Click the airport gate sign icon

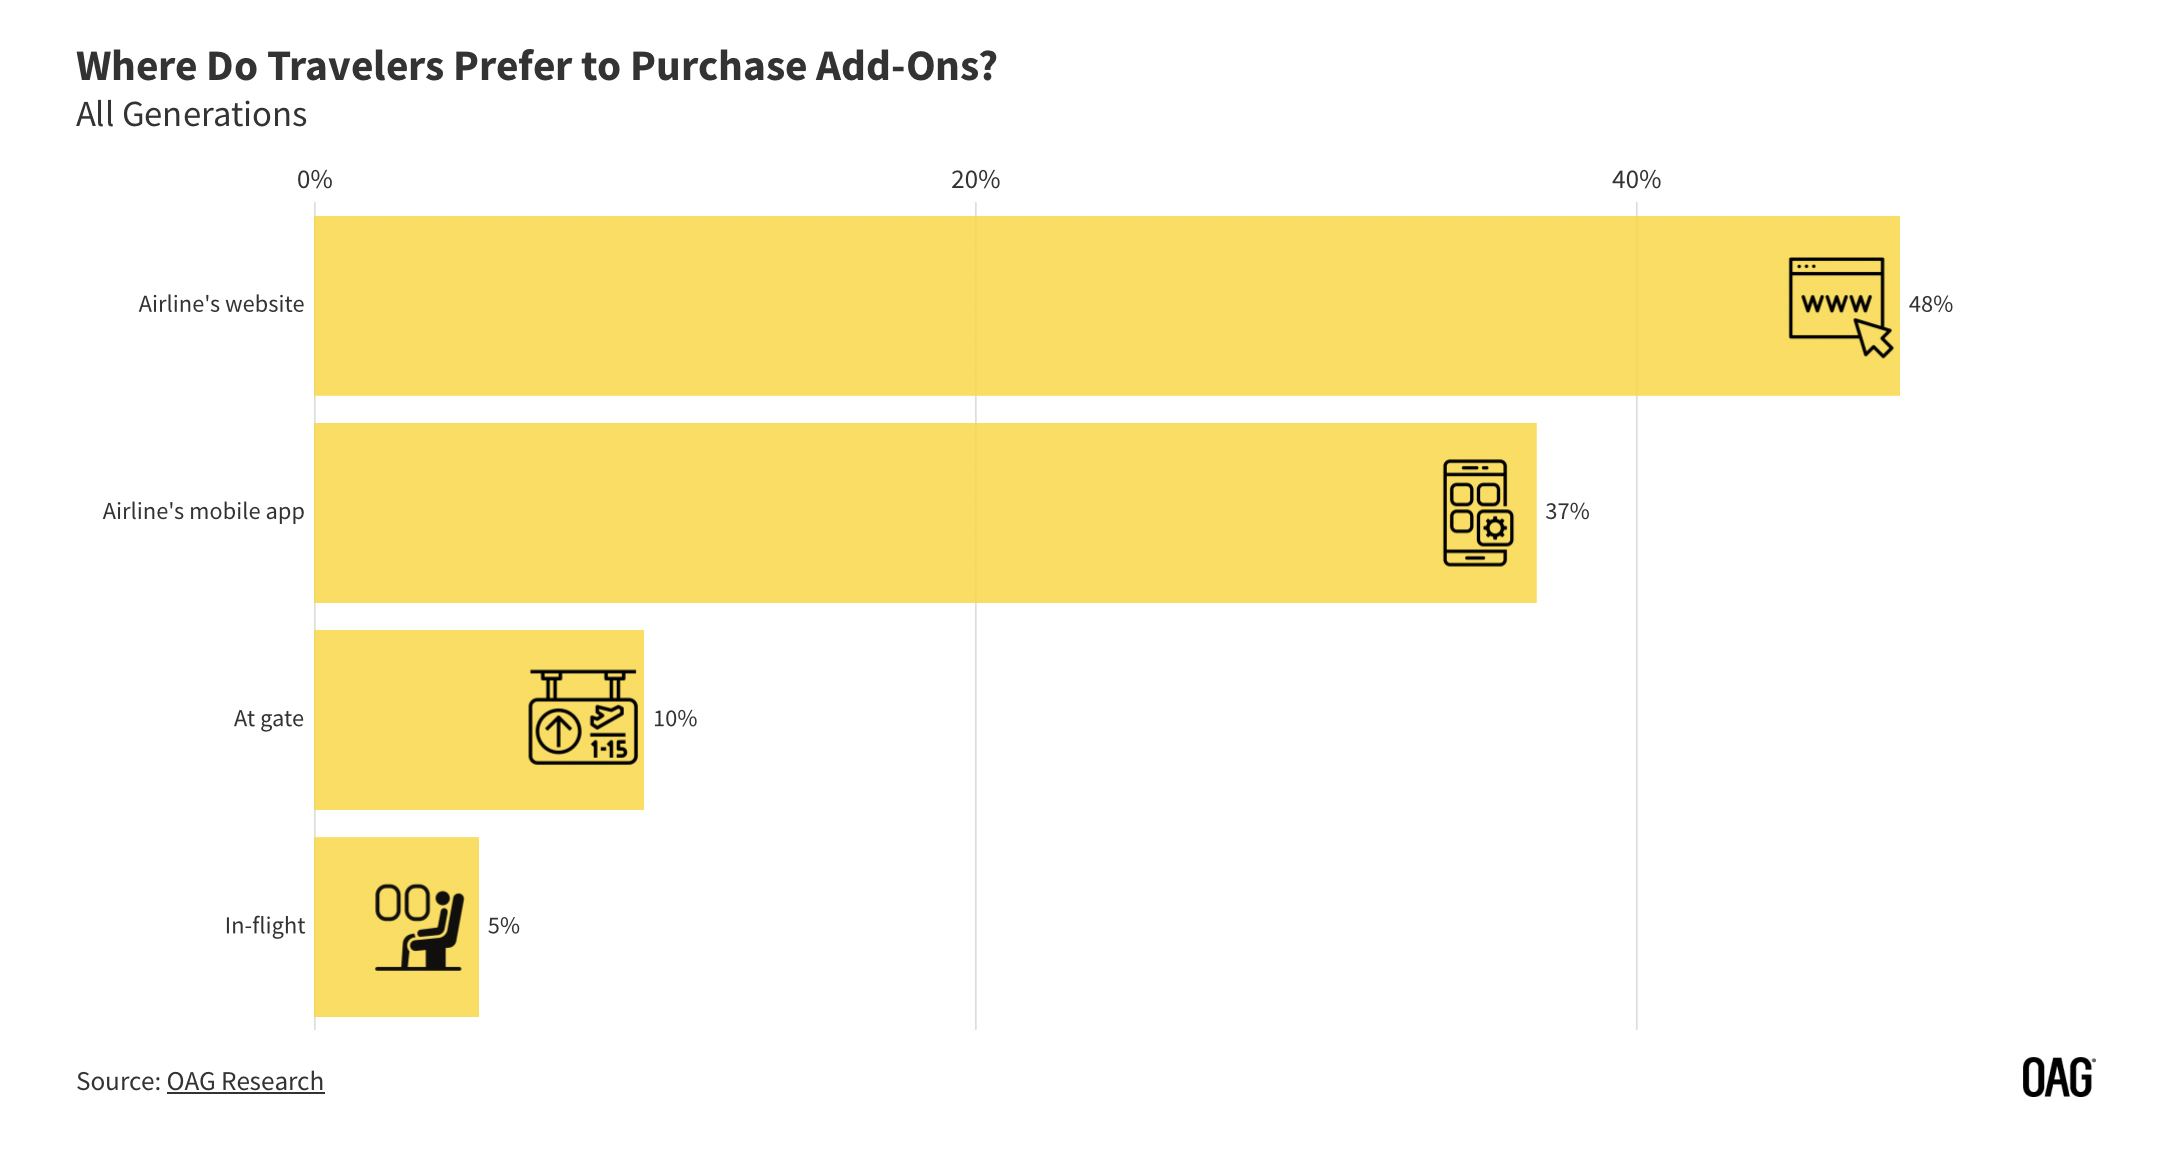click(x=582, y=718)
